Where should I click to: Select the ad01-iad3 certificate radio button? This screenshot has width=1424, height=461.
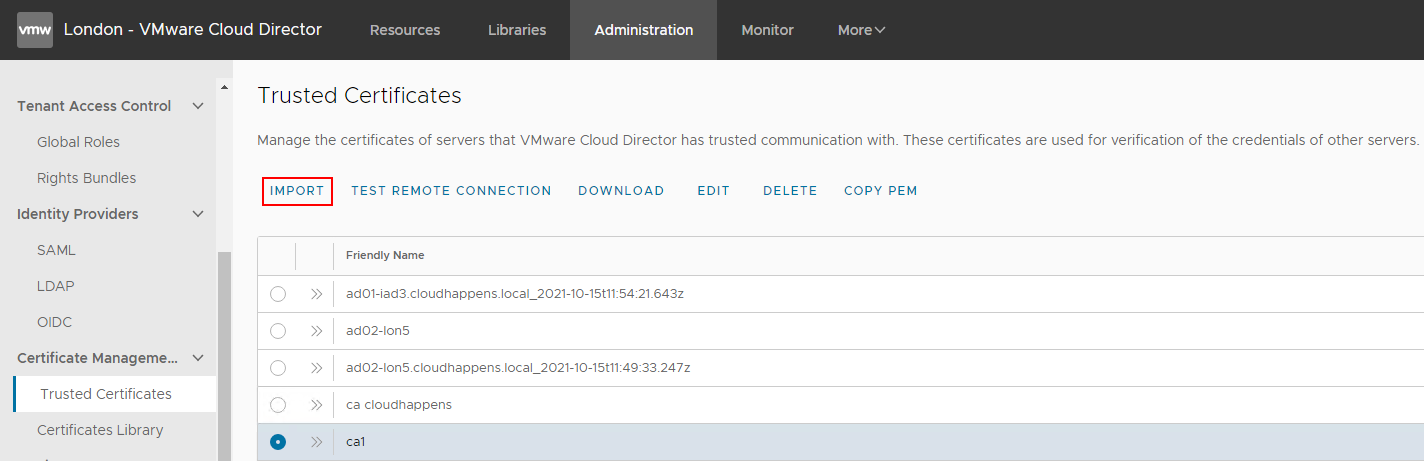pos(278,294)
